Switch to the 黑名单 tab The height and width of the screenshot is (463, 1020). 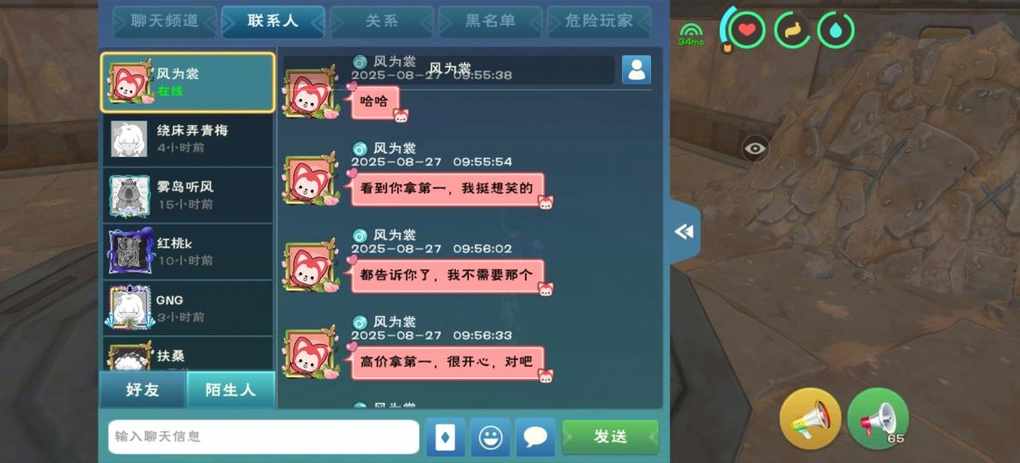490,21
